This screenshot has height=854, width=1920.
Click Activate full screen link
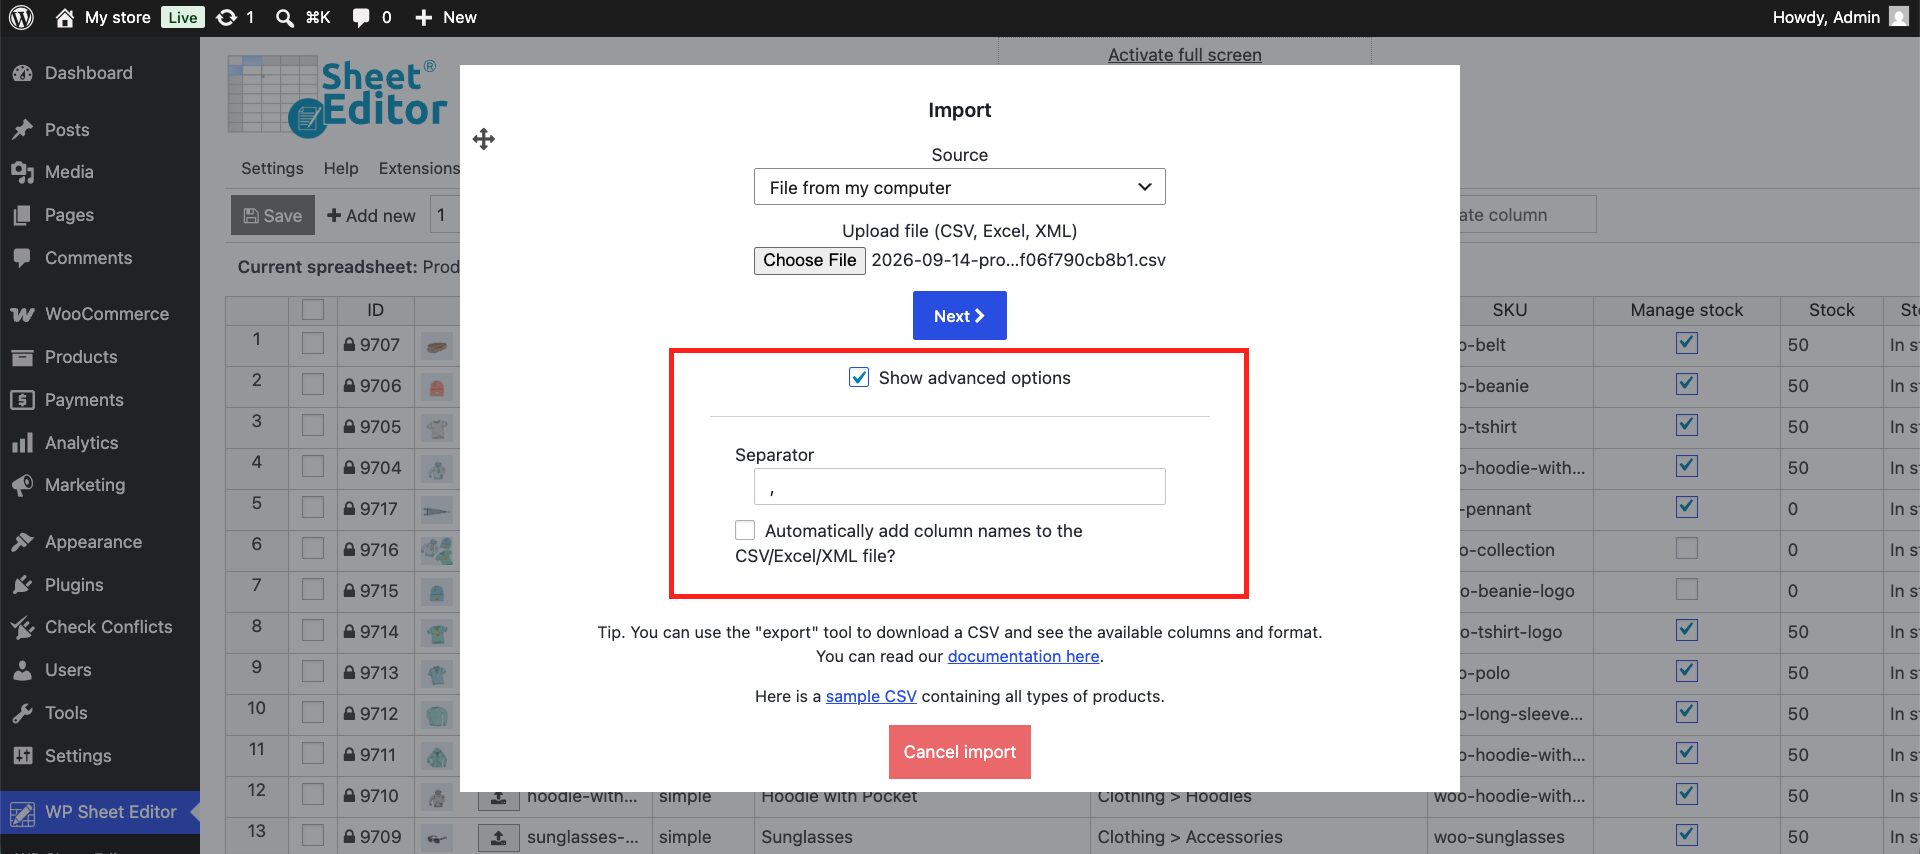[x=1185, y=55]
